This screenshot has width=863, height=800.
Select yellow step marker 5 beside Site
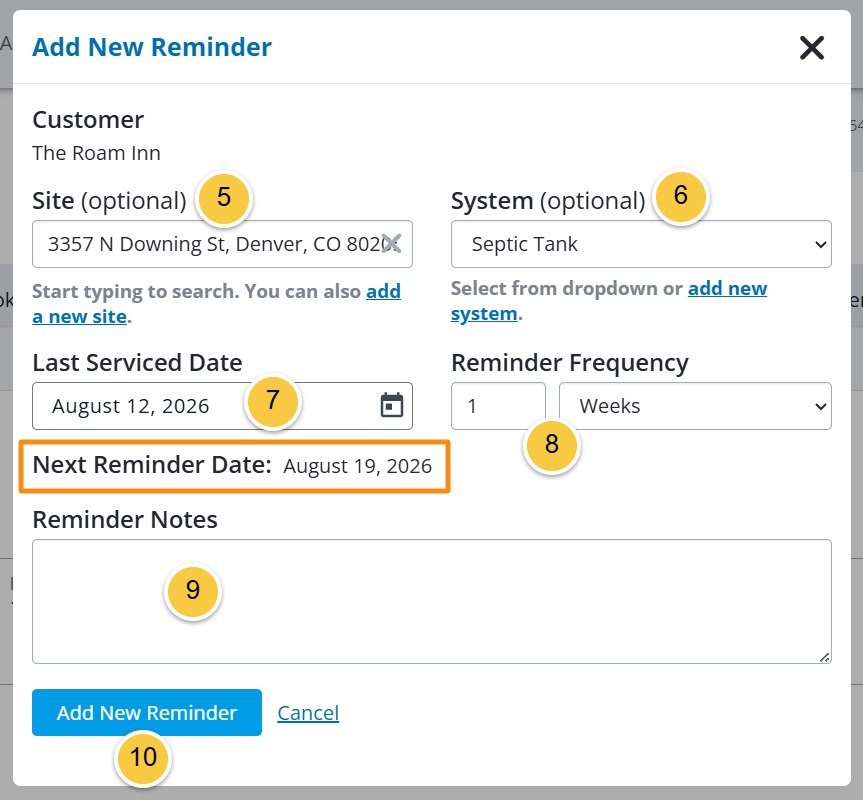pyautogui.click(x=223, y=198)
